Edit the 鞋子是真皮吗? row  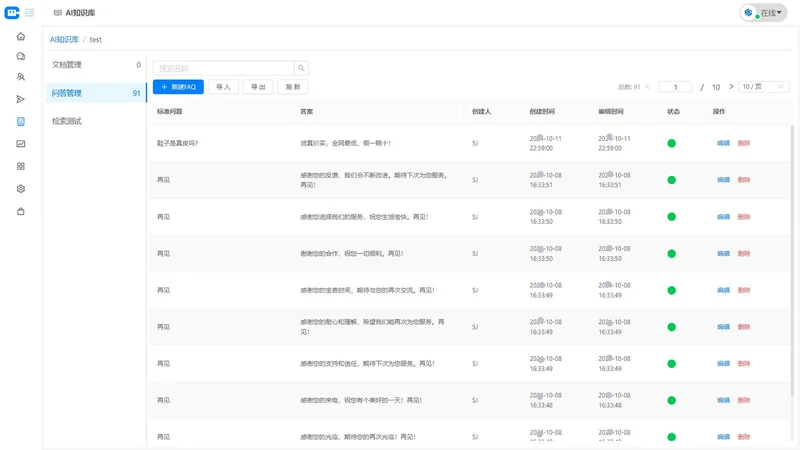click(723, 143)
